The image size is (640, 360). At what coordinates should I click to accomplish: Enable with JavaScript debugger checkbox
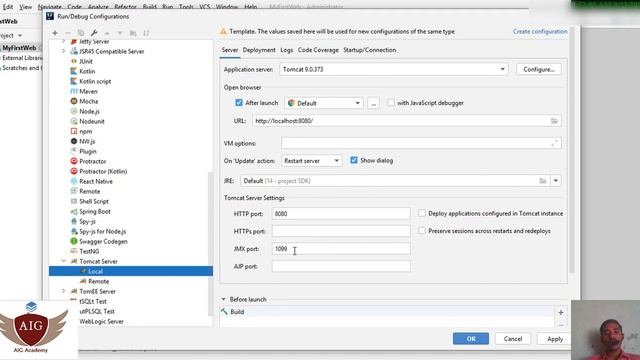pyautogui.click(x=391, y=102)
